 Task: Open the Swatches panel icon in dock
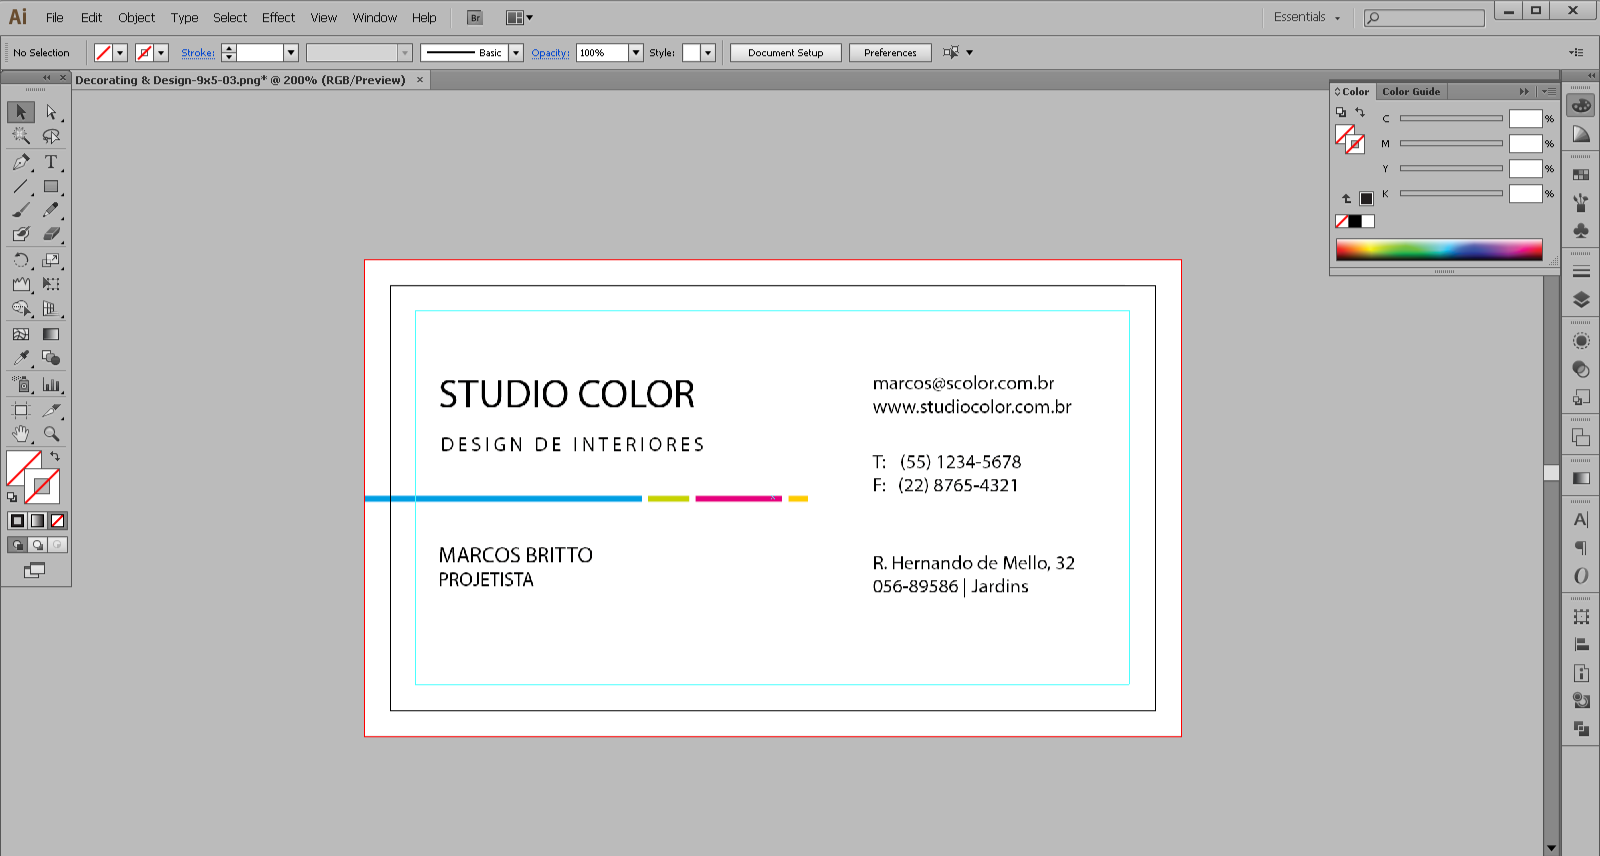[x=1581, y=174]
